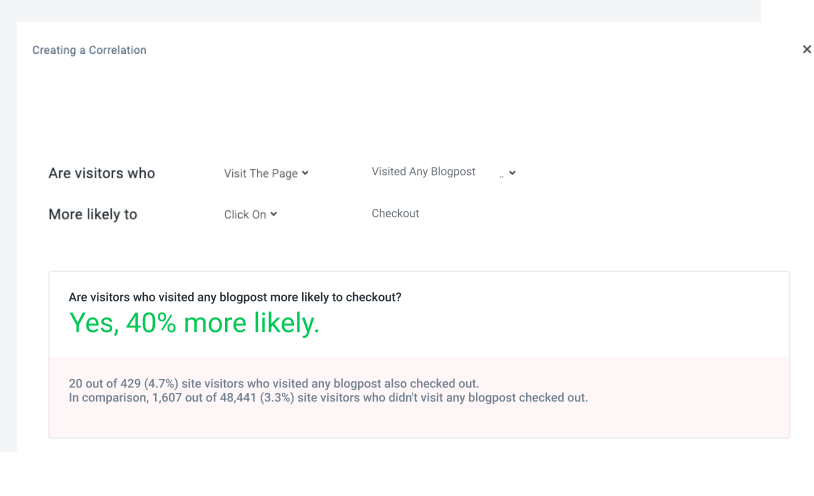Expand the Click On dropdown

click(x=250, y=214)
